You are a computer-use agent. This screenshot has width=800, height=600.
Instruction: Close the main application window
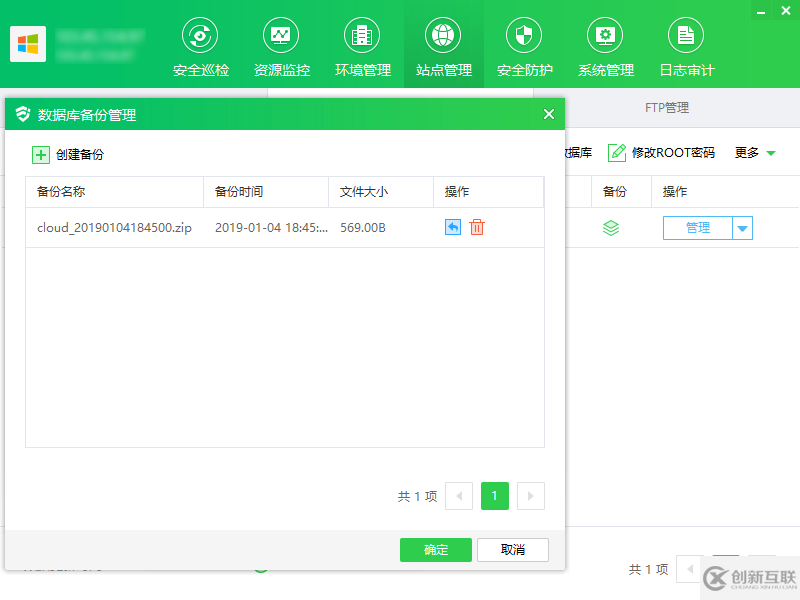click(x=786, y=10)
